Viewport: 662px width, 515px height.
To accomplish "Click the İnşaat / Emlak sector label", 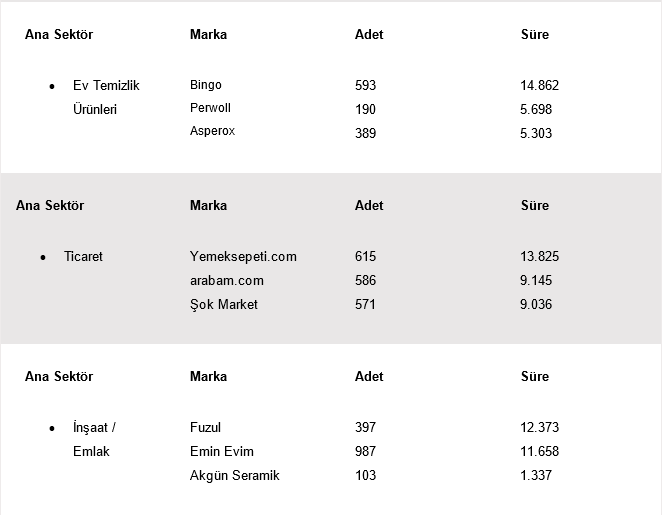I will point(95,439).
